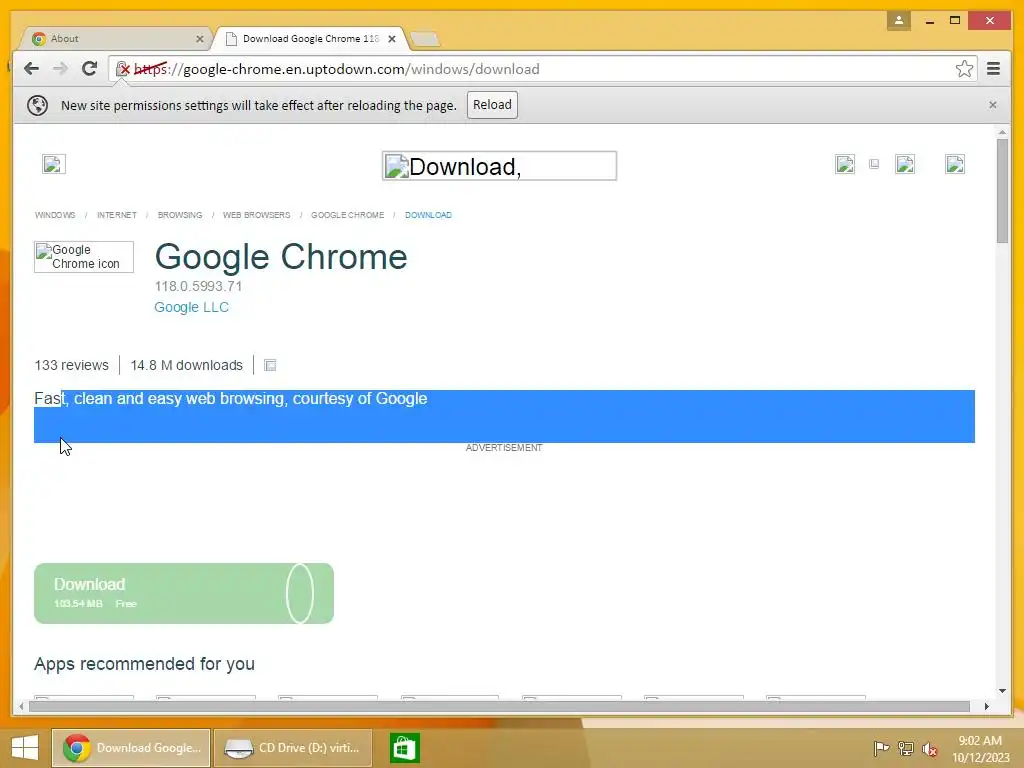Open the Chrome hamburger menu
The height and width of the screenshot is (768, 1024).
point(993,69)
